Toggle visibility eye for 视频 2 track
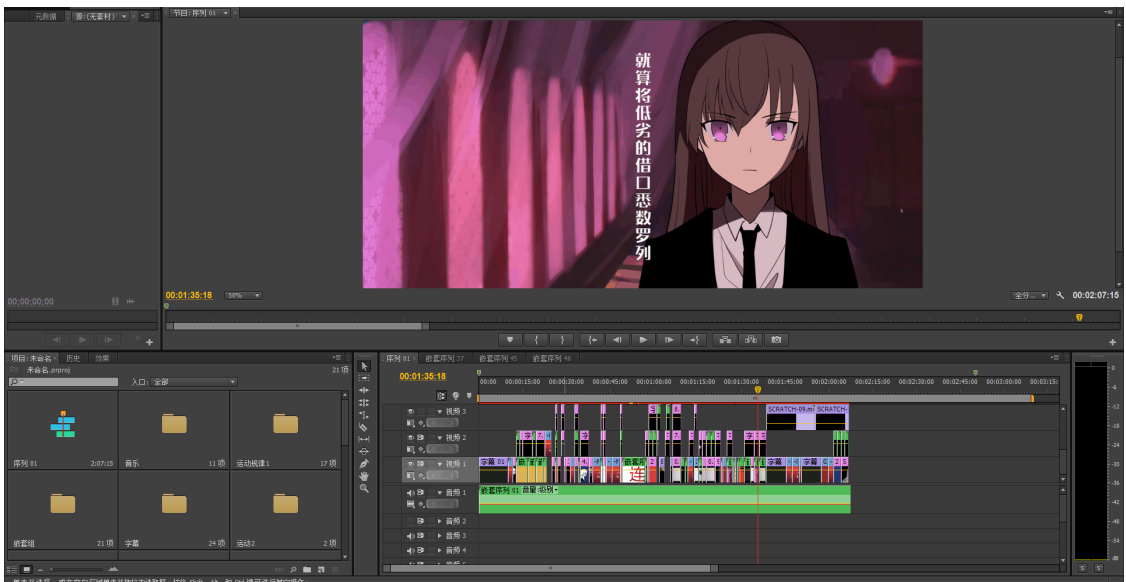Image resolution: width=1126 pixels, height=582 pixels. pos(411,437)
